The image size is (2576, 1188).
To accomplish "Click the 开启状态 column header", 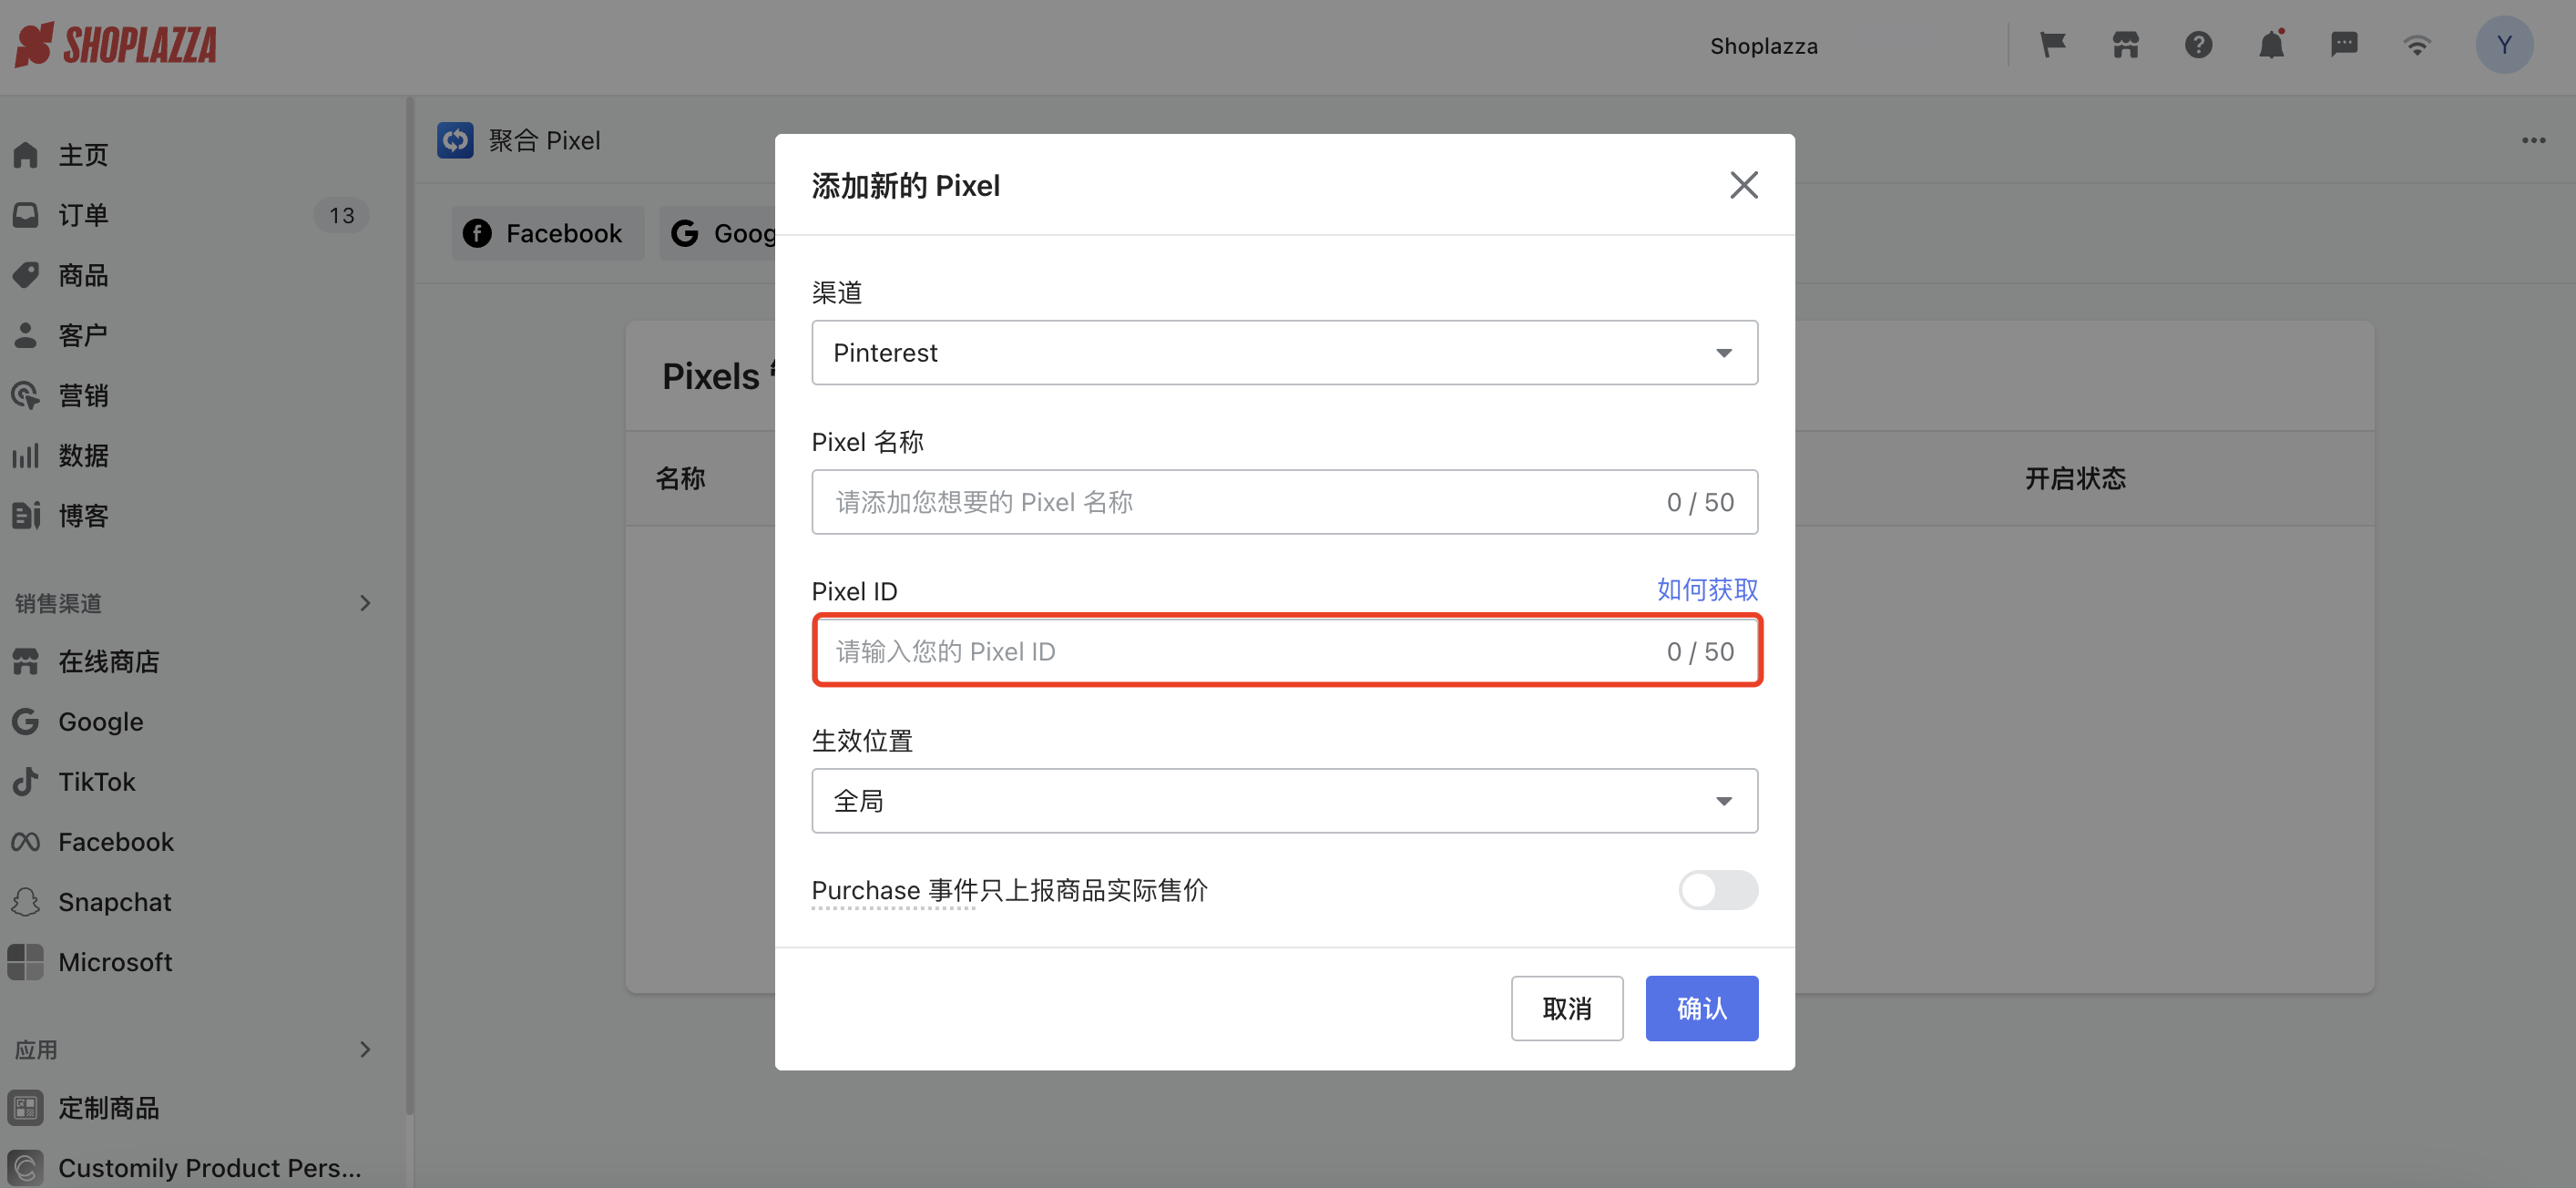I will pos(2075,478).
